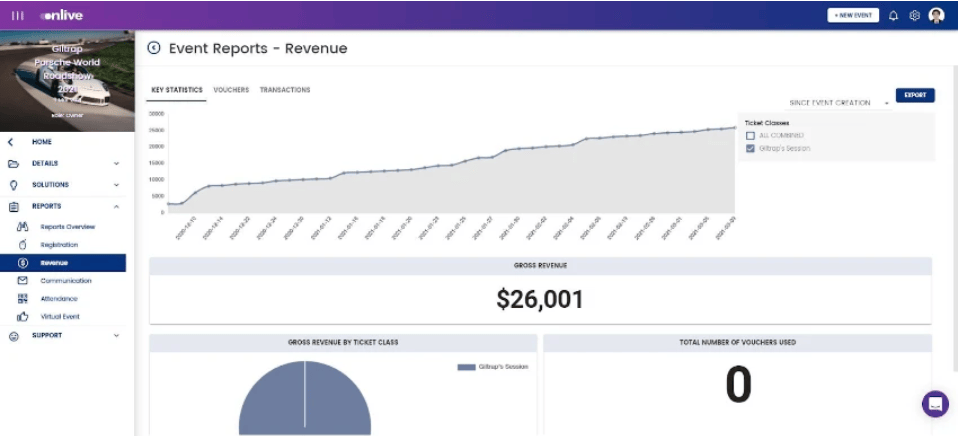Click the Export button
The height and width of the screenshot is (436, 959).
[x=914, y=95]
